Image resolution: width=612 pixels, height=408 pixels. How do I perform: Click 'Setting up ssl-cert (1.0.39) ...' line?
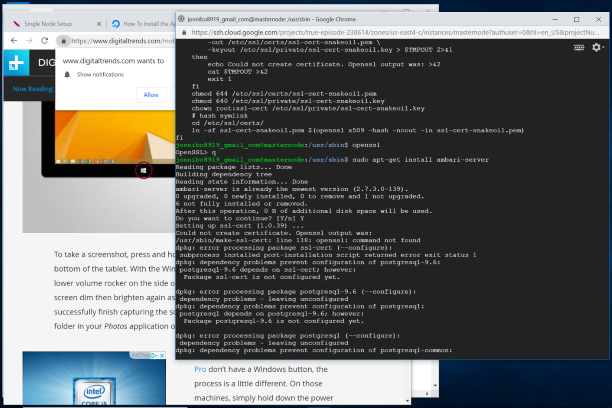[x=240, y=226]
